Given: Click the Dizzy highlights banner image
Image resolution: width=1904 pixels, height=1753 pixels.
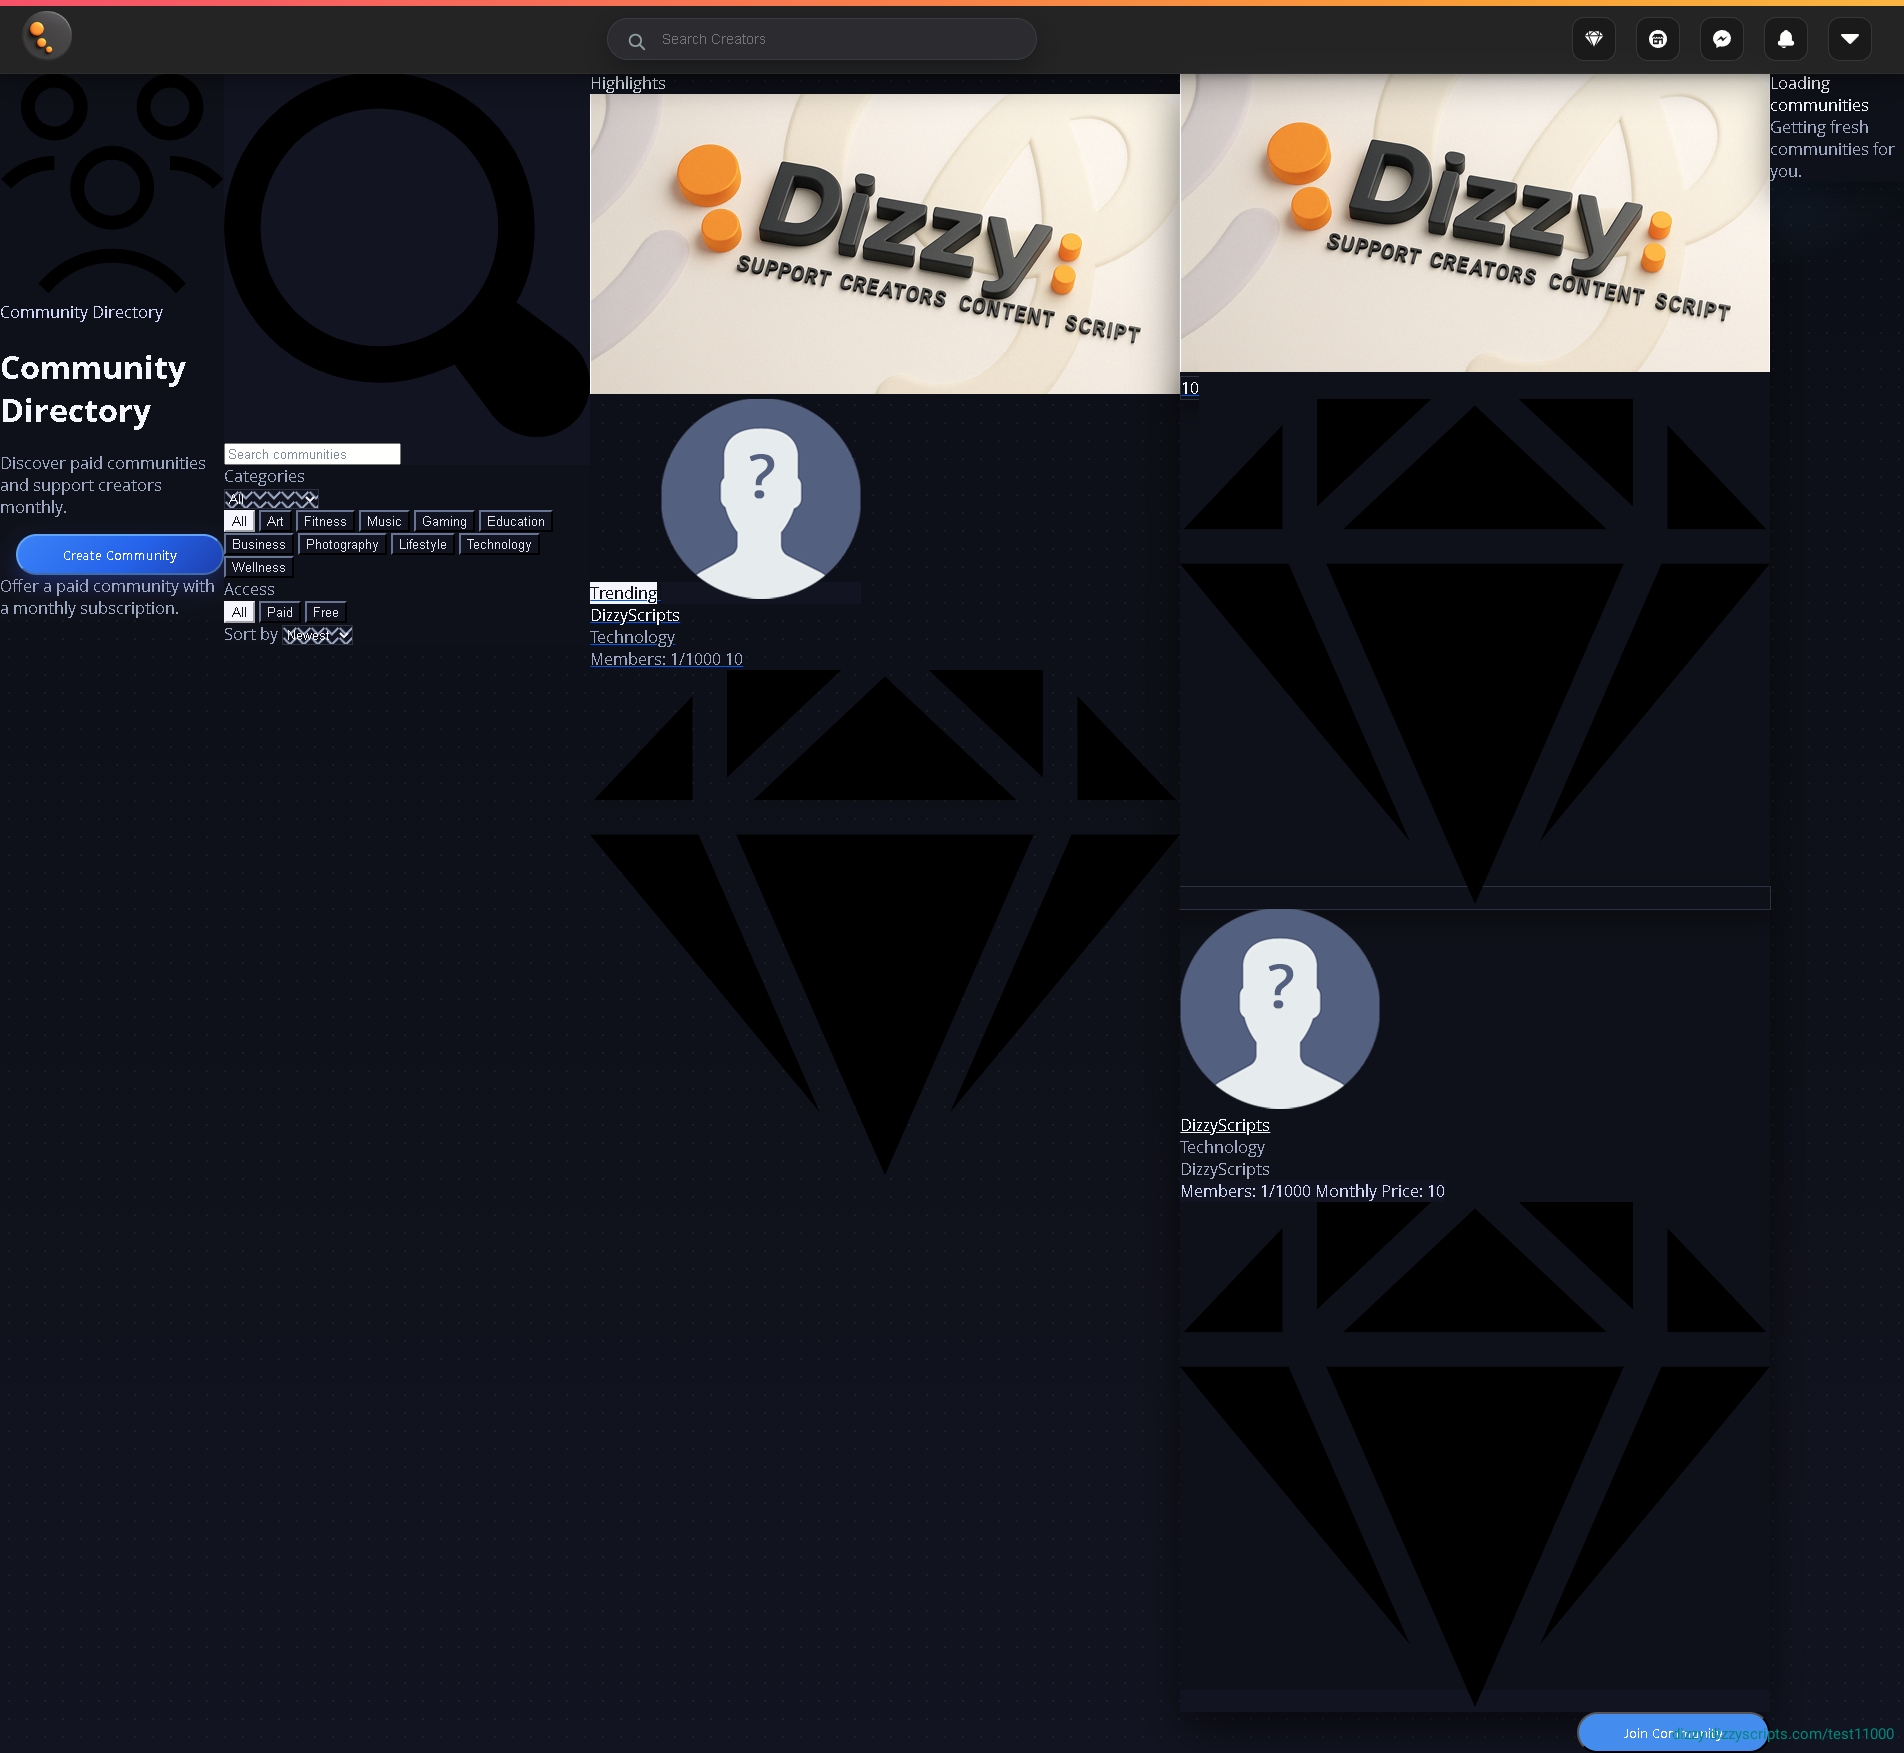Looking at the screenshot, I should click(884, 244).
